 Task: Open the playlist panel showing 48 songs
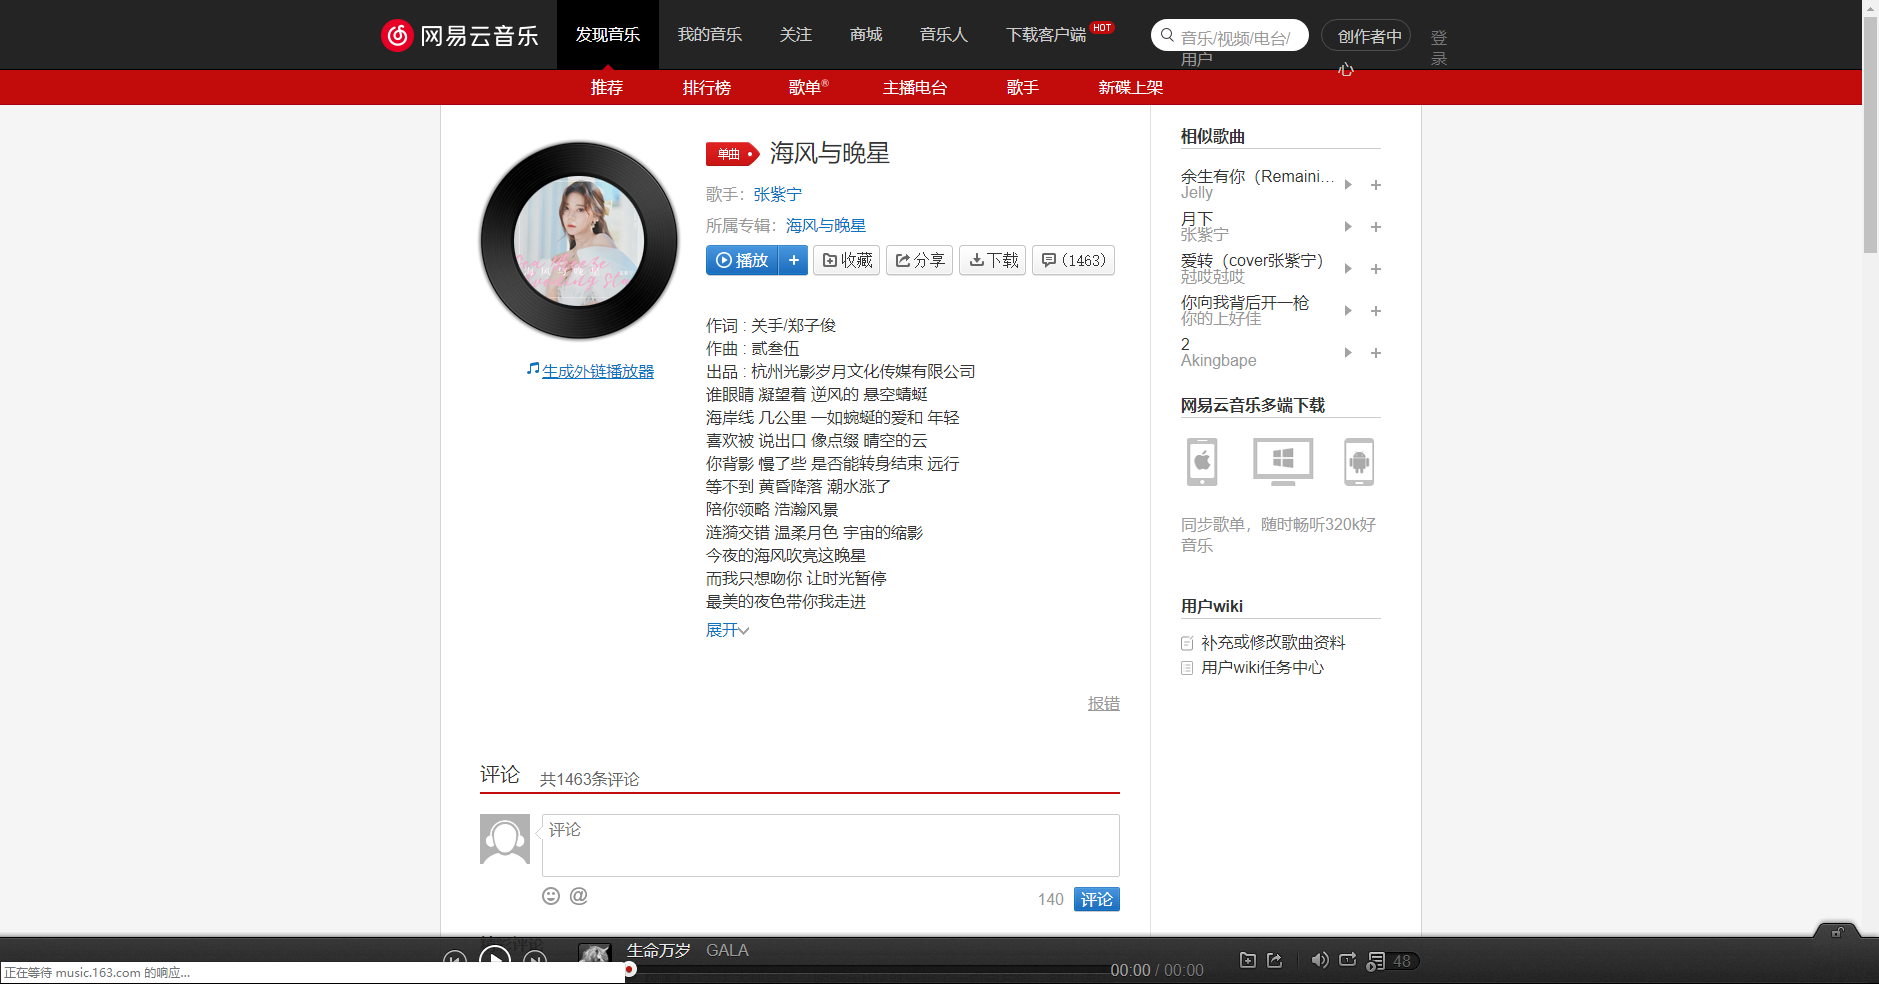click(1388, 961)
